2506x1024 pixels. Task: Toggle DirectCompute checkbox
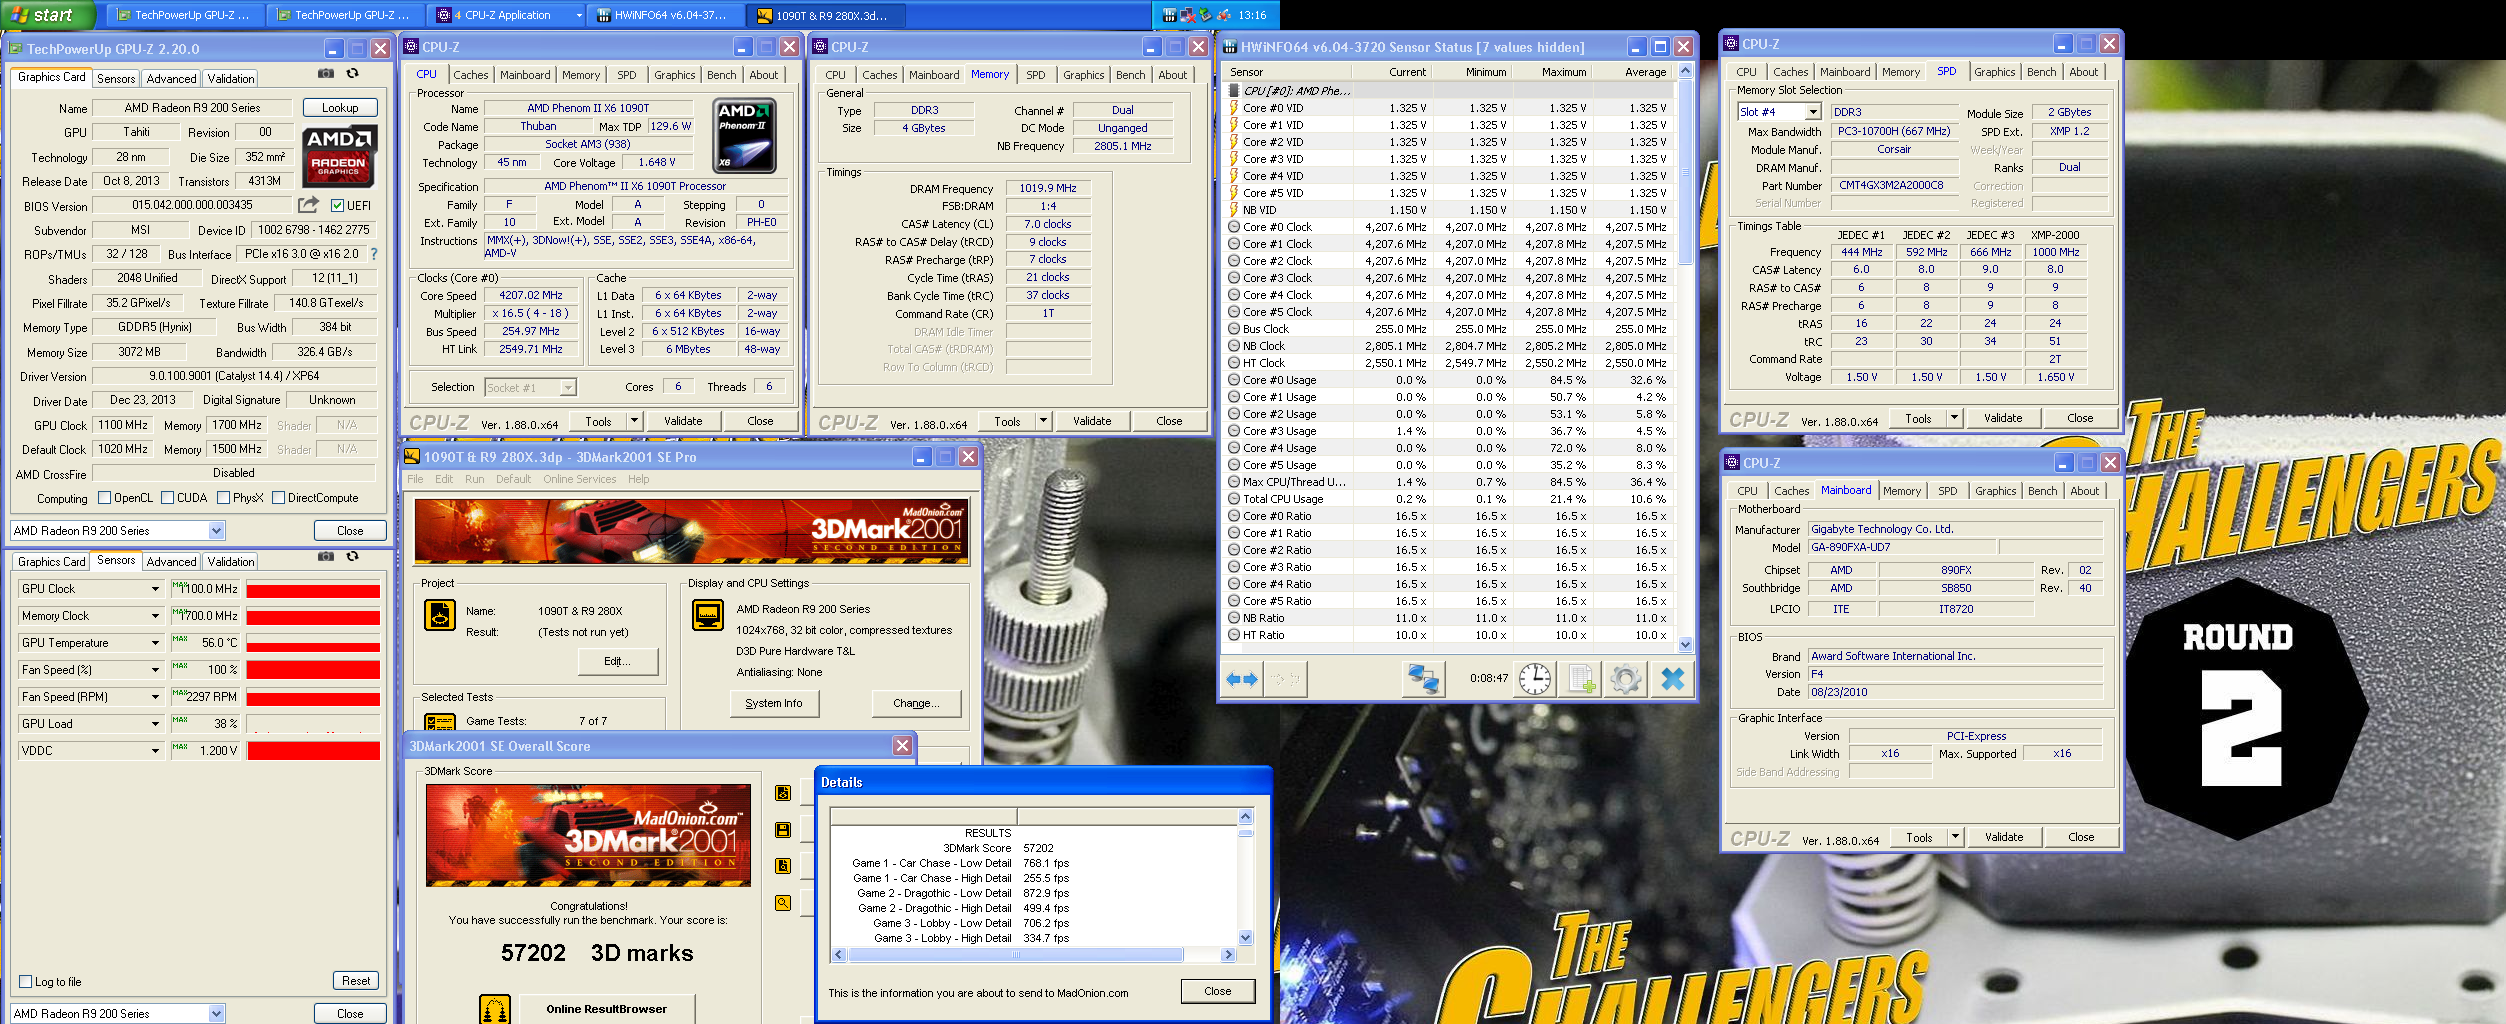(x=279, y=498)
